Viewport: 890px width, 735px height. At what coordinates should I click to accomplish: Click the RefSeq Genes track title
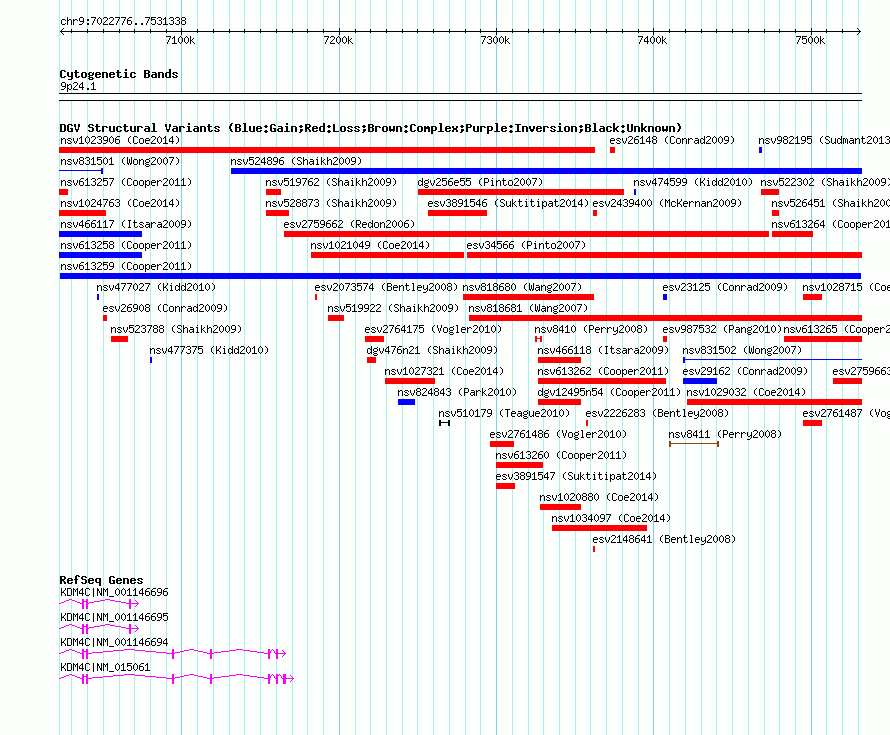coord(101,580)
